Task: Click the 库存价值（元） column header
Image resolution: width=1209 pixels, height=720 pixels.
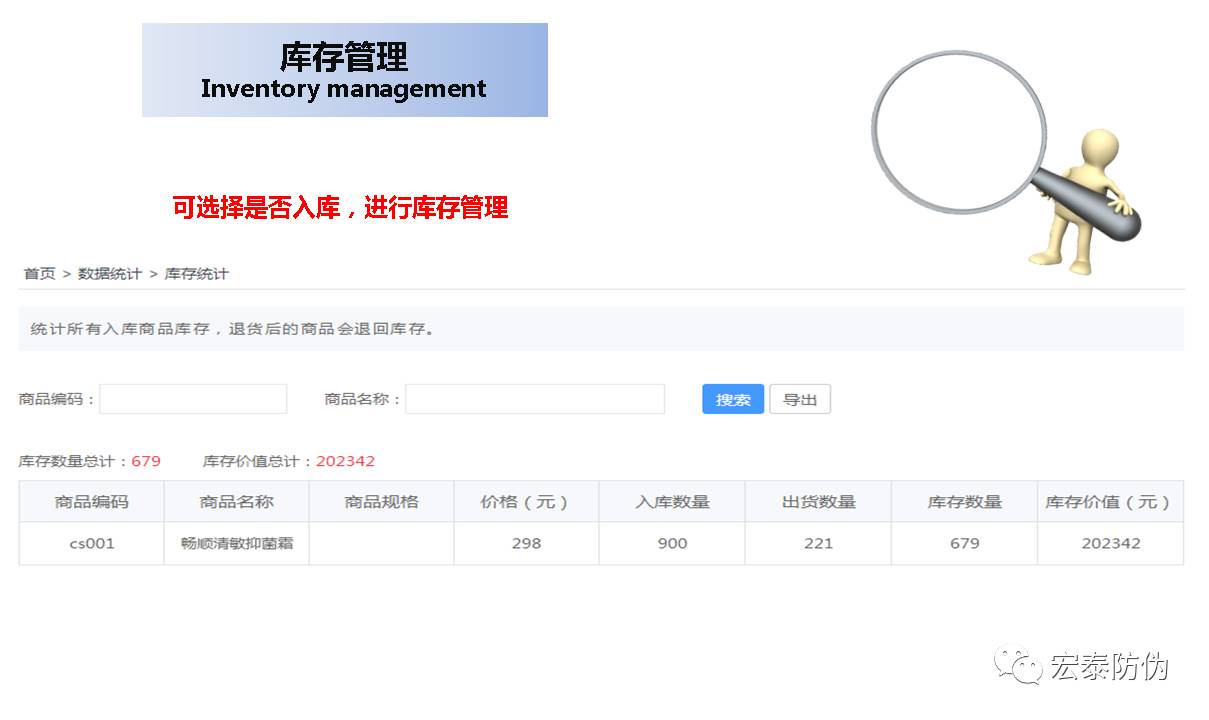Action: click(1110, 501)
